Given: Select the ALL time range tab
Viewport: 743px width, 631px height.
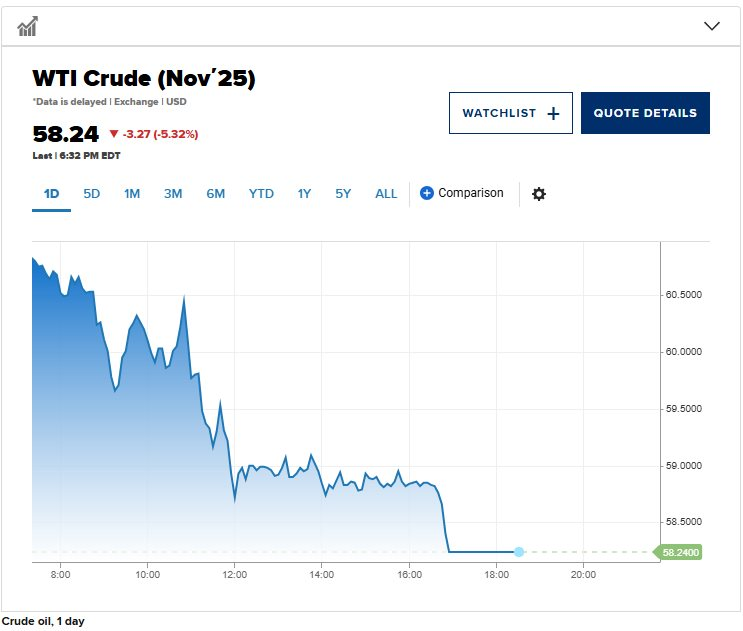Looking at the screenshot, I should click(386, 194).
